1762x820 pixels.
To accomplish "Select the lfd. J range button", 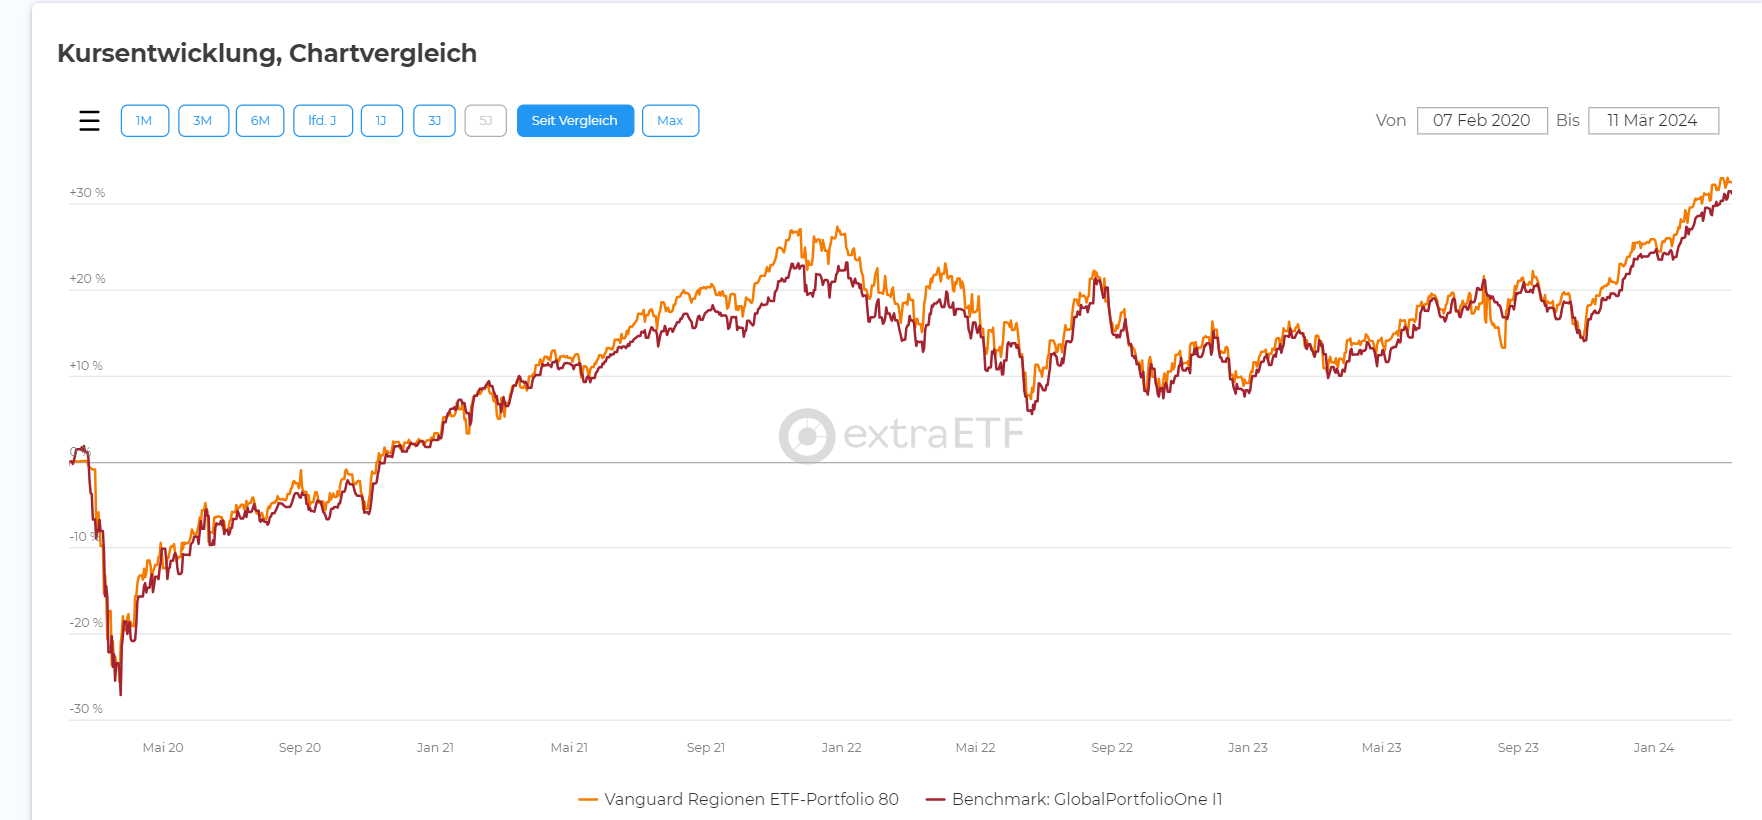I will click(322, 121).
